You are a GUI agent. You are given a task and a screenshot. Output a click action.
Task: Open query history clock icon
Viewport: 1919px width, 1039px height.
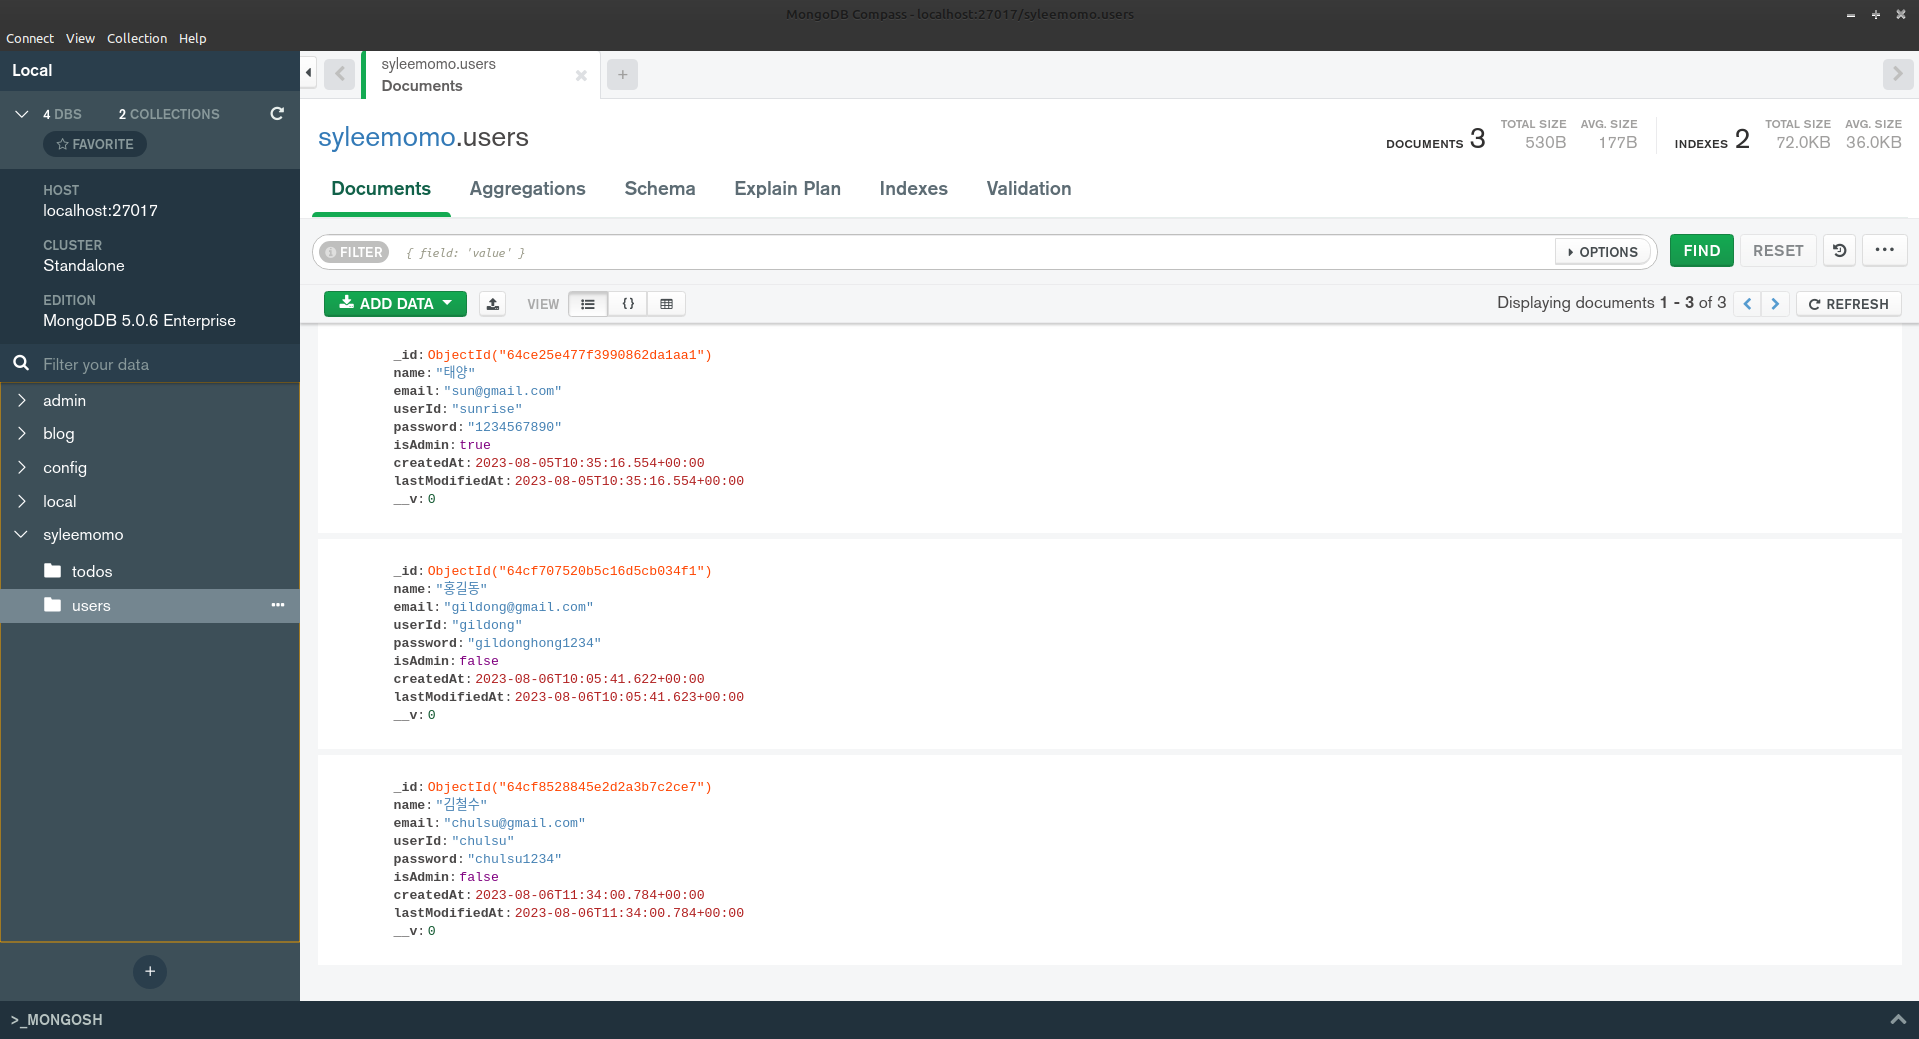[1839, 251]
